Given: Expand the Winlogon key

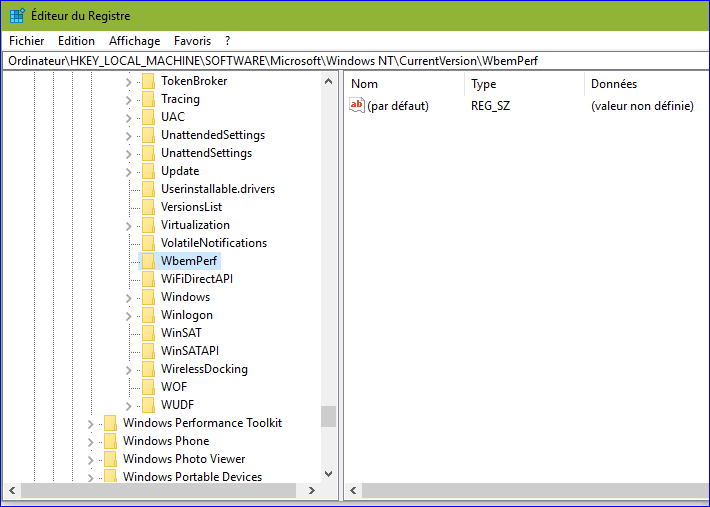Looking at the screenshot, I should (x=129, y=316).
